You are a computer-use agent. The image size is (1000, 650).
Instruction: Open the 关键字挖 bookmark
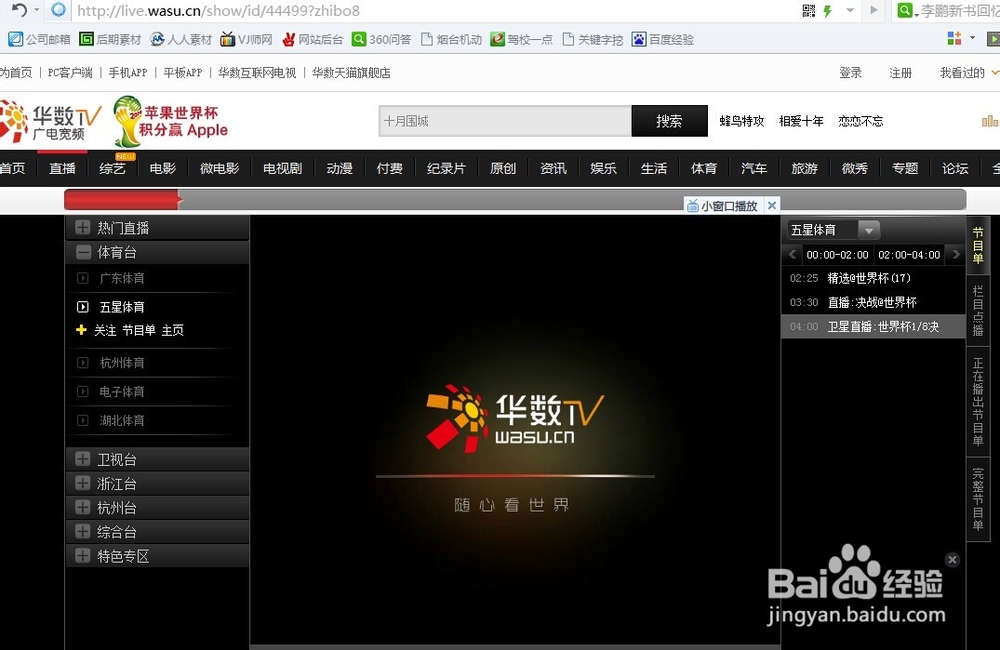pyautogui.click(x=592, y=40)
